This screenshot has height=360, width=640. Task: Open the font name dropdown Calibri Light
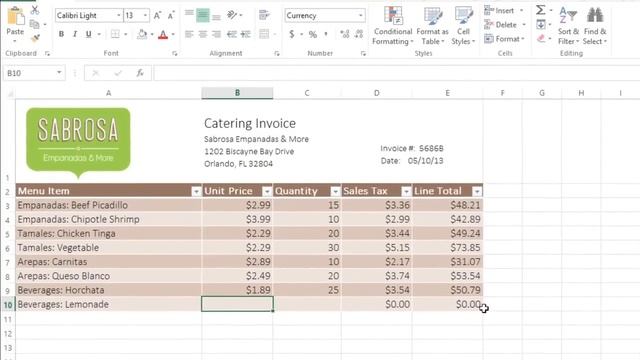click(x=119, y=16)
